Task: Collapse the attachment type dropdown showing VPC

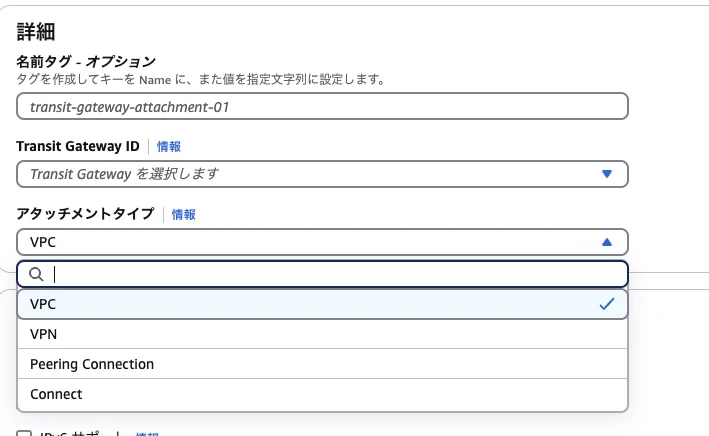Action: [x=322, y=242]
